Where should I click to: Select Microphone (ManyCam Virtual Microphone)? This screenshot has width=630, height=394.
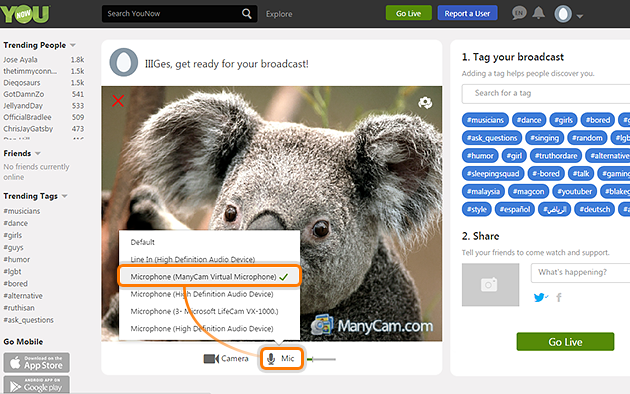pyautogui.click(x=209, y=276)
